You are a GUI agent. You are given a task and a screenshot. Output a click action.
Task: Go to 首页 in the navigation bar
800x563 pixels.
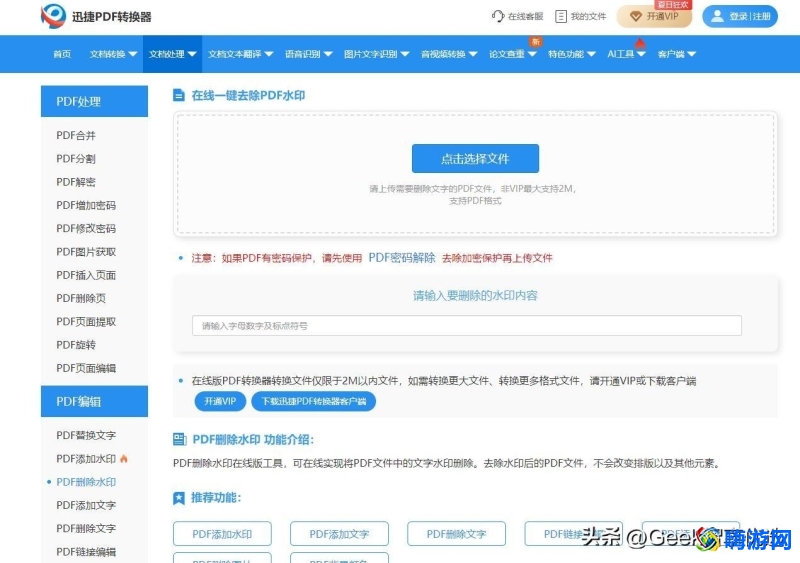(62, 54)
